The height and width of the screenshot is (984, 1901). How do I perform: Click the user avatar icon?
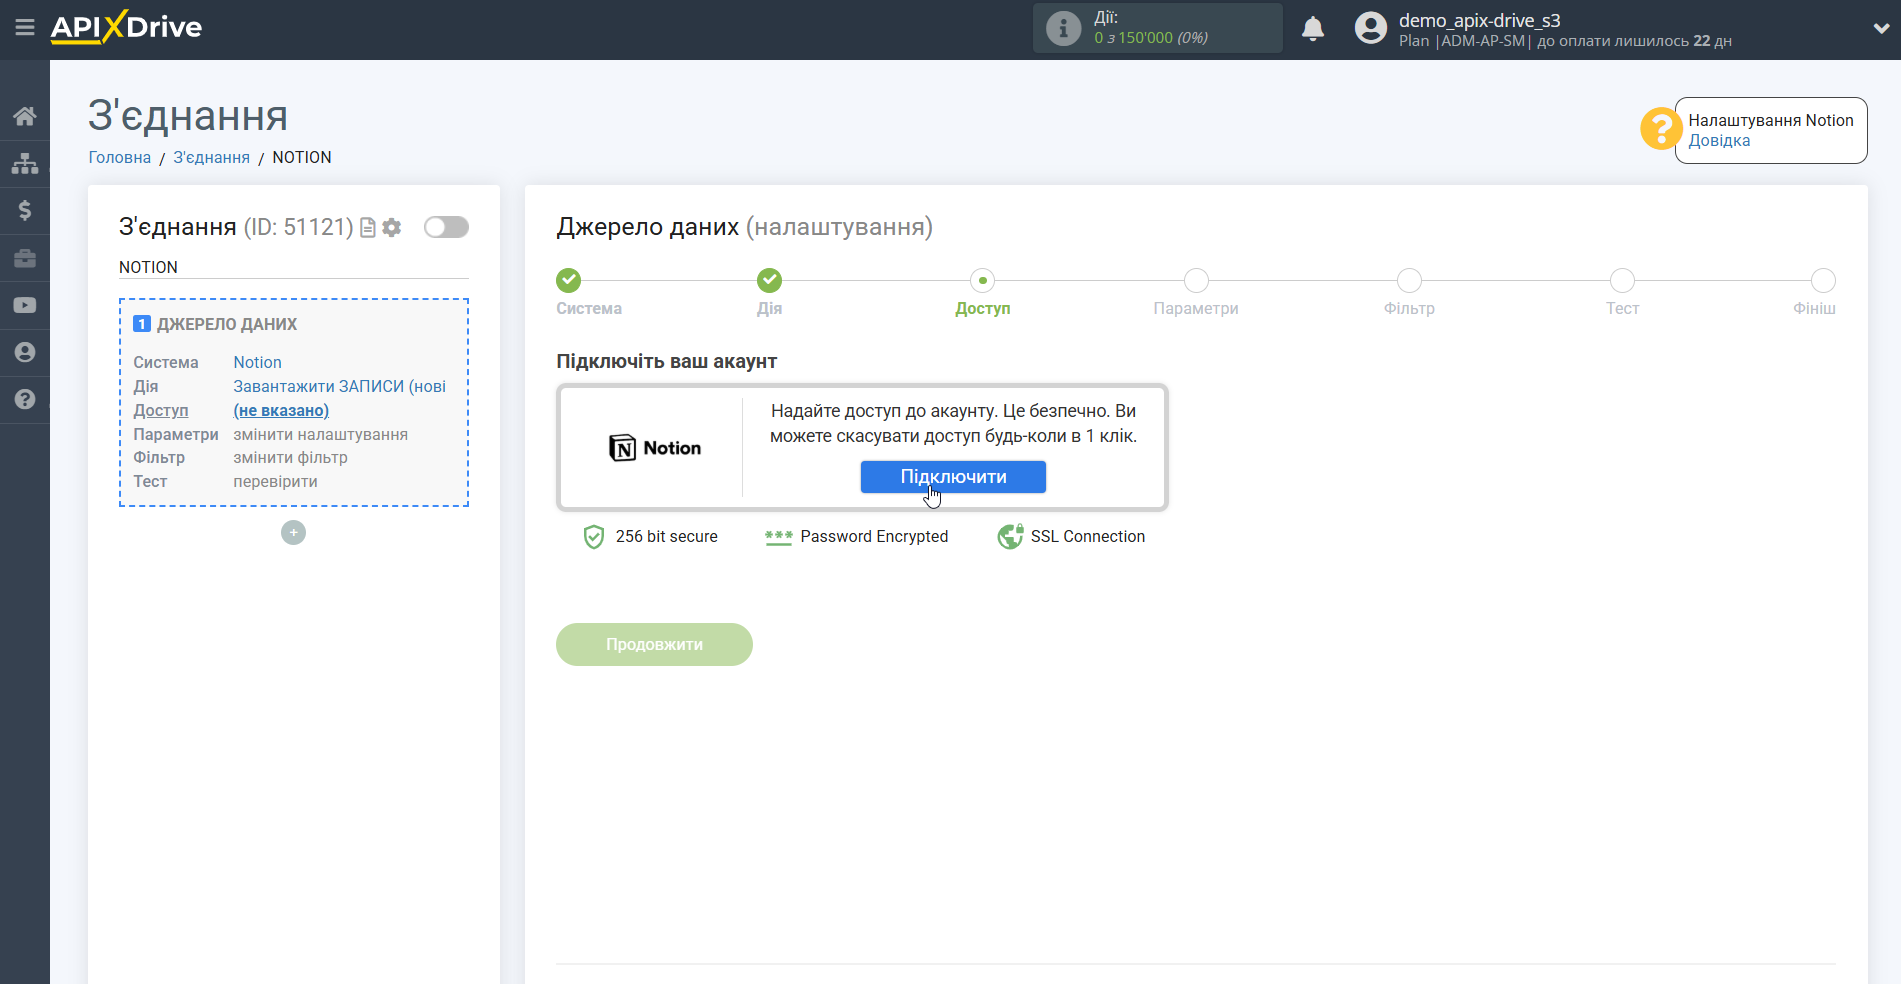(1371, 28)
